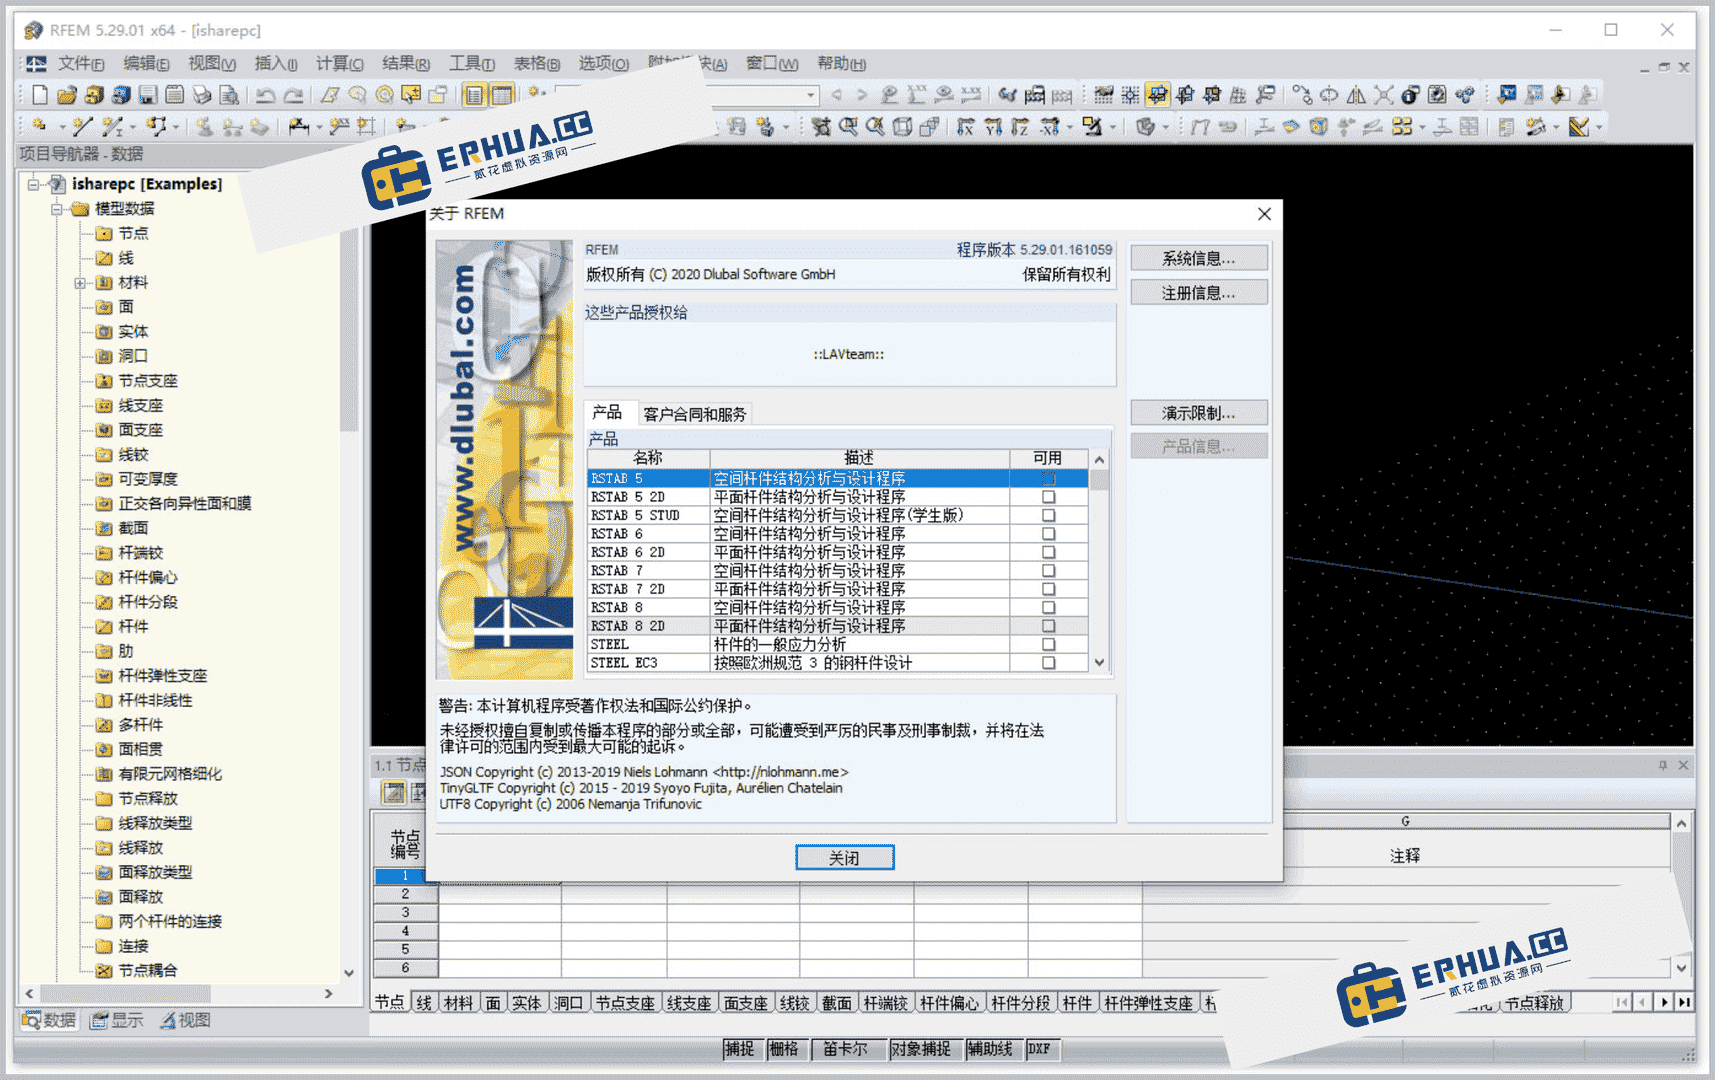
Task: Toggle the table panel icon
Action: click(501, 95)
